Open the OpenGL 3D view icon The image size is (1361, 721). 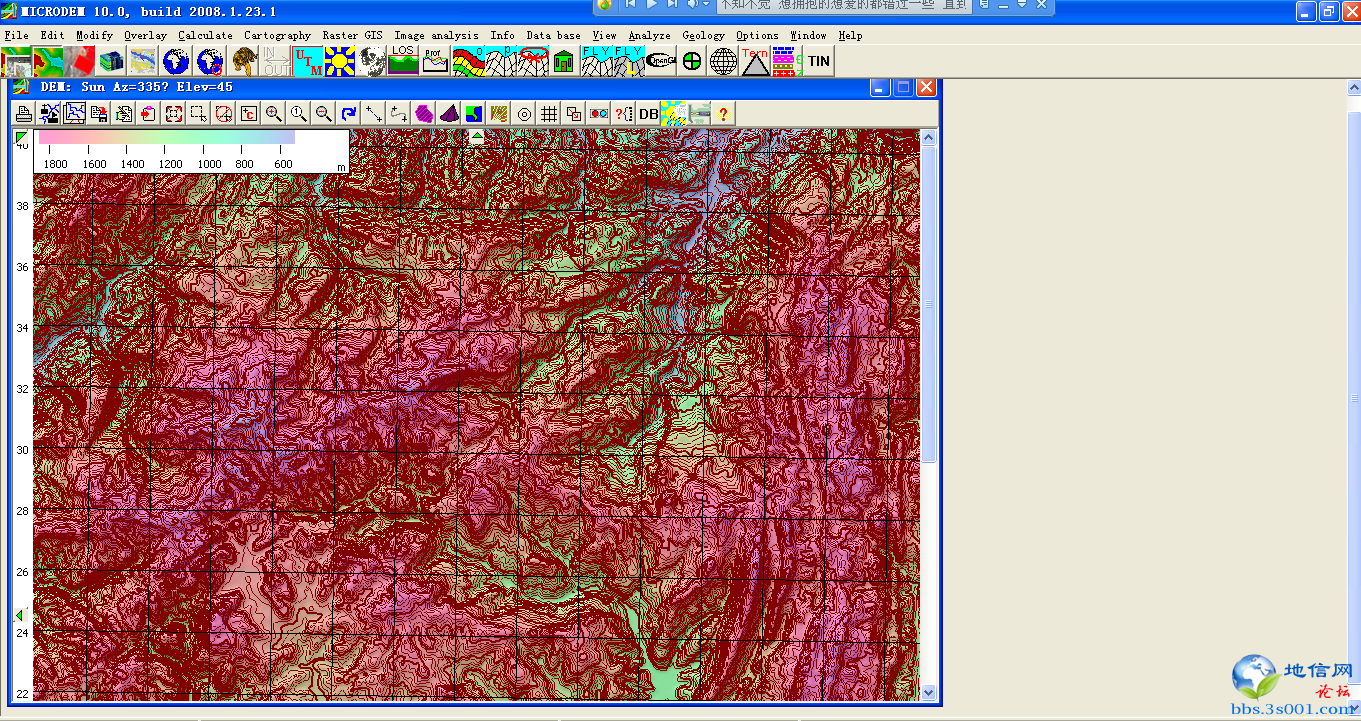point(661,61)
